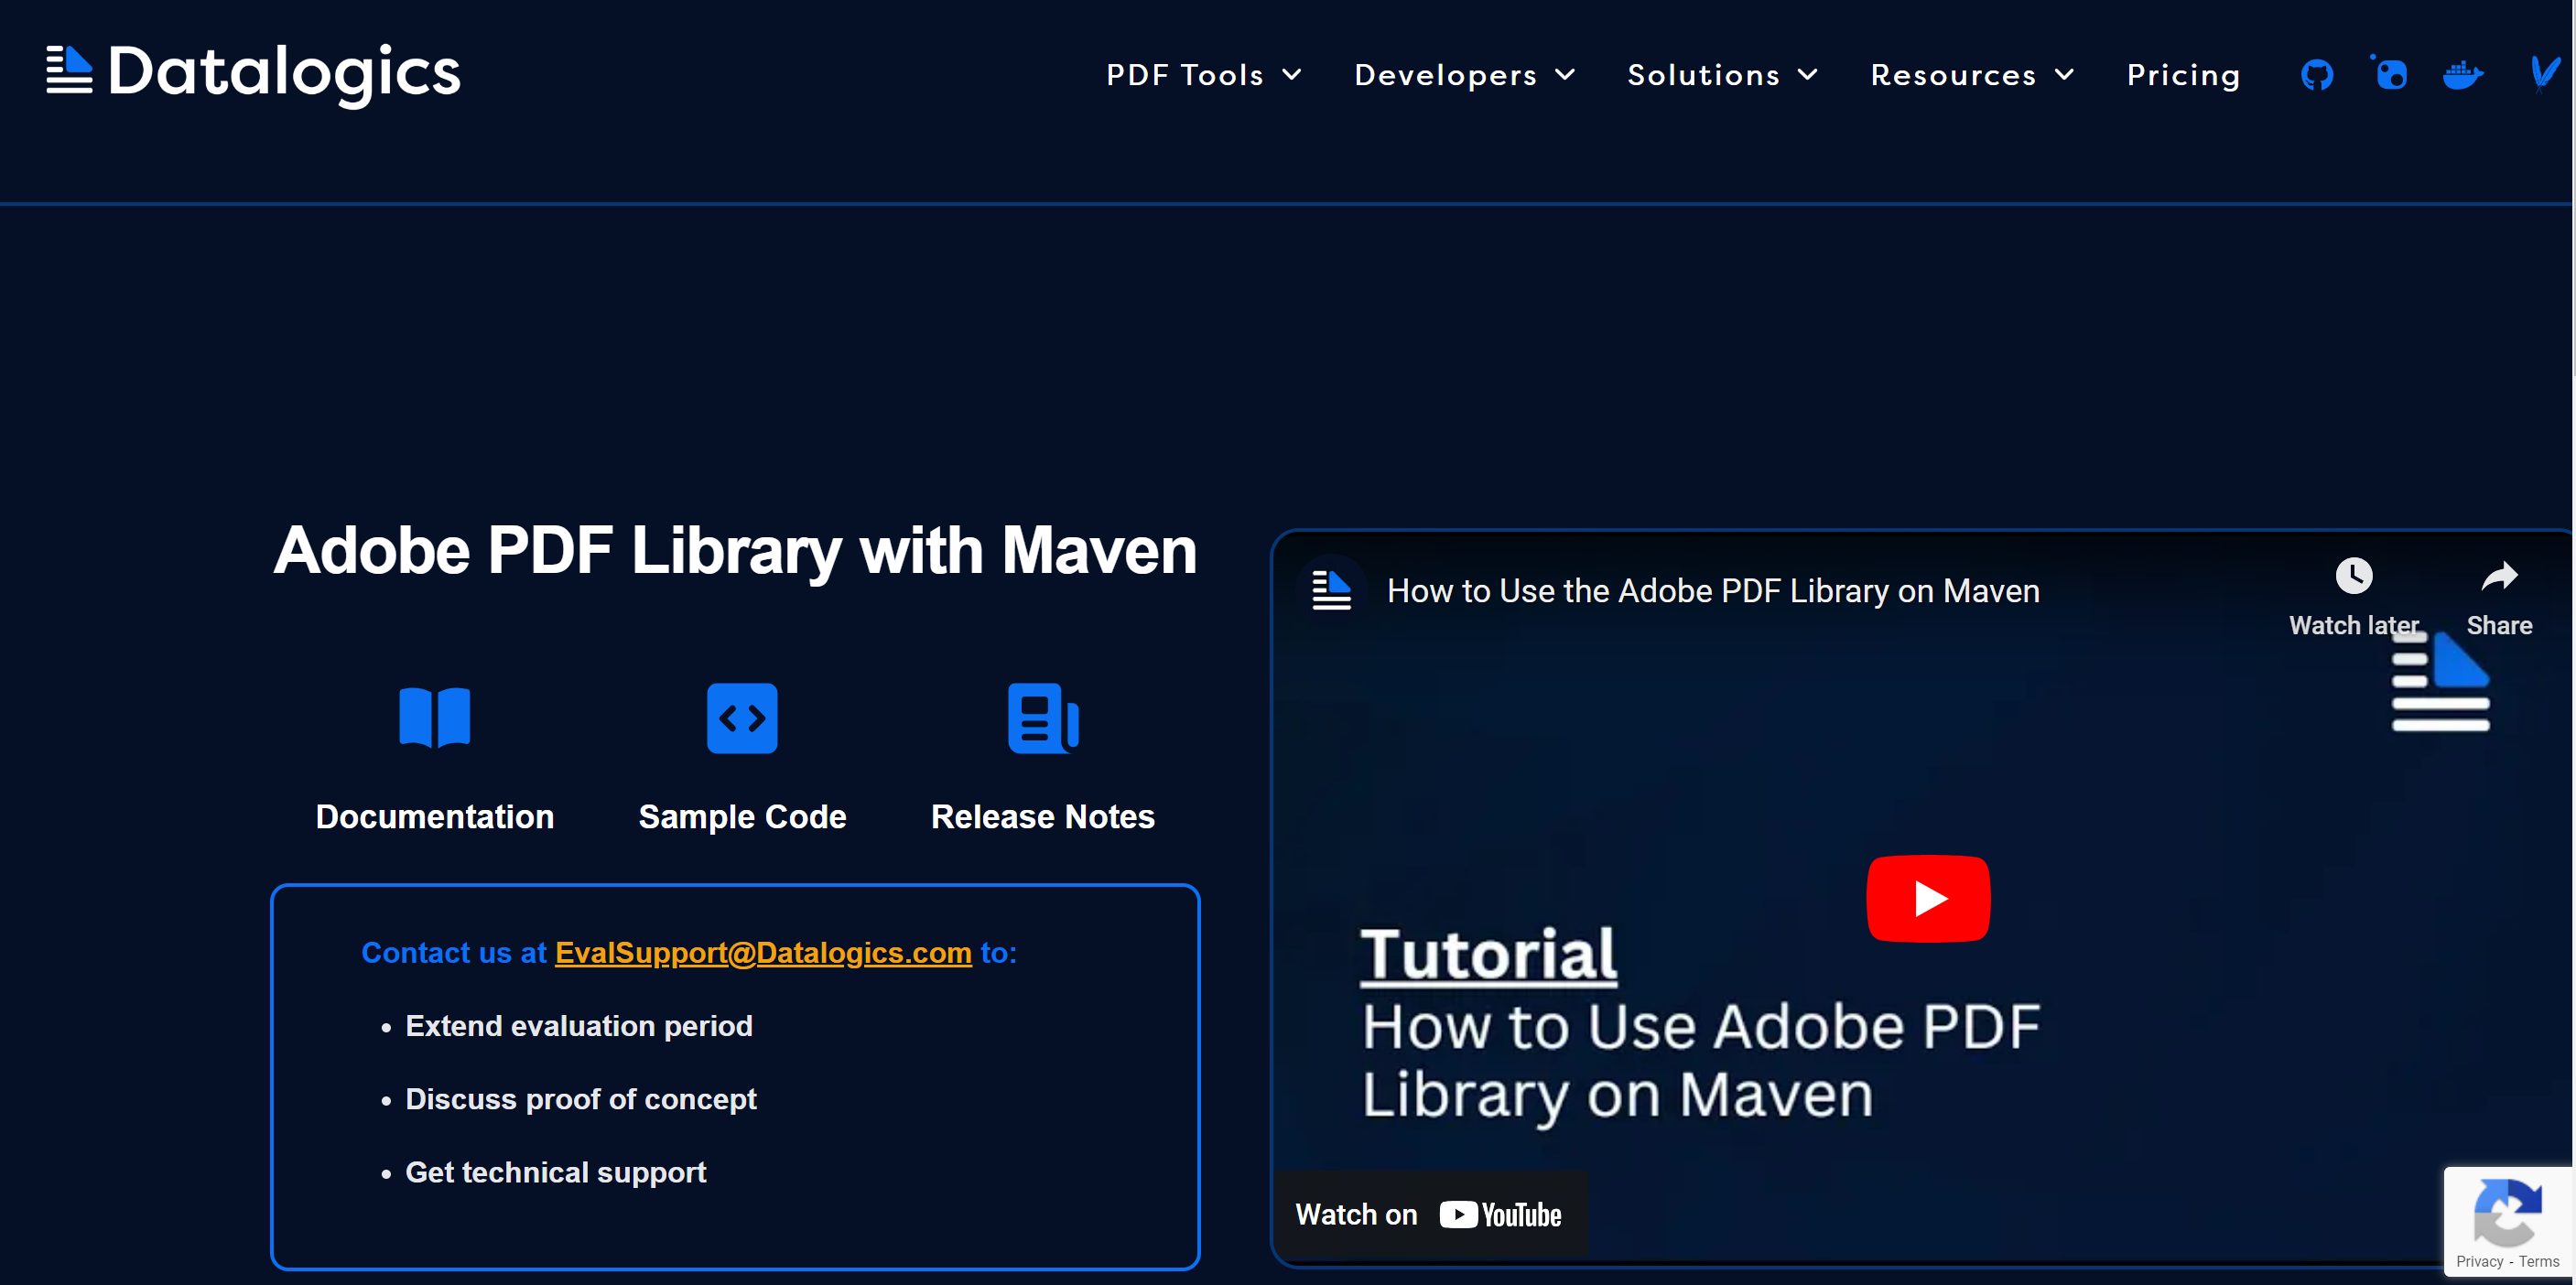This screenshot has width=2576, height=1285.
Task: Open the Solutions menu
Action: pos(1722,74)
